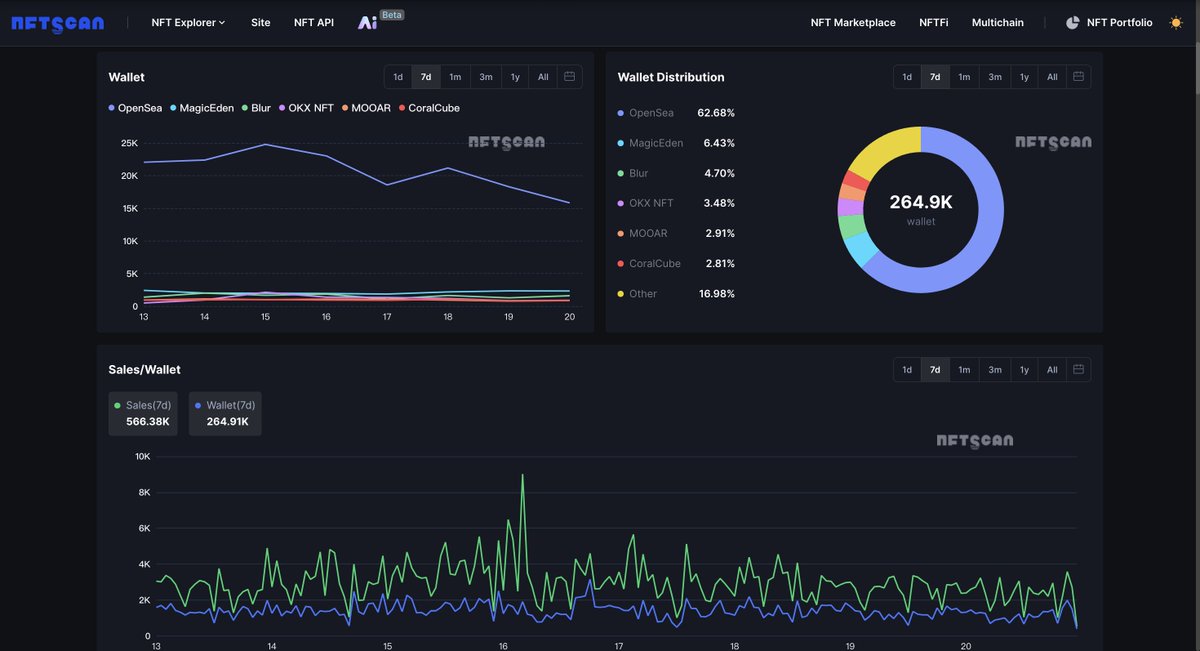Select 7d range in Wallet Distribution

(935, 77)
